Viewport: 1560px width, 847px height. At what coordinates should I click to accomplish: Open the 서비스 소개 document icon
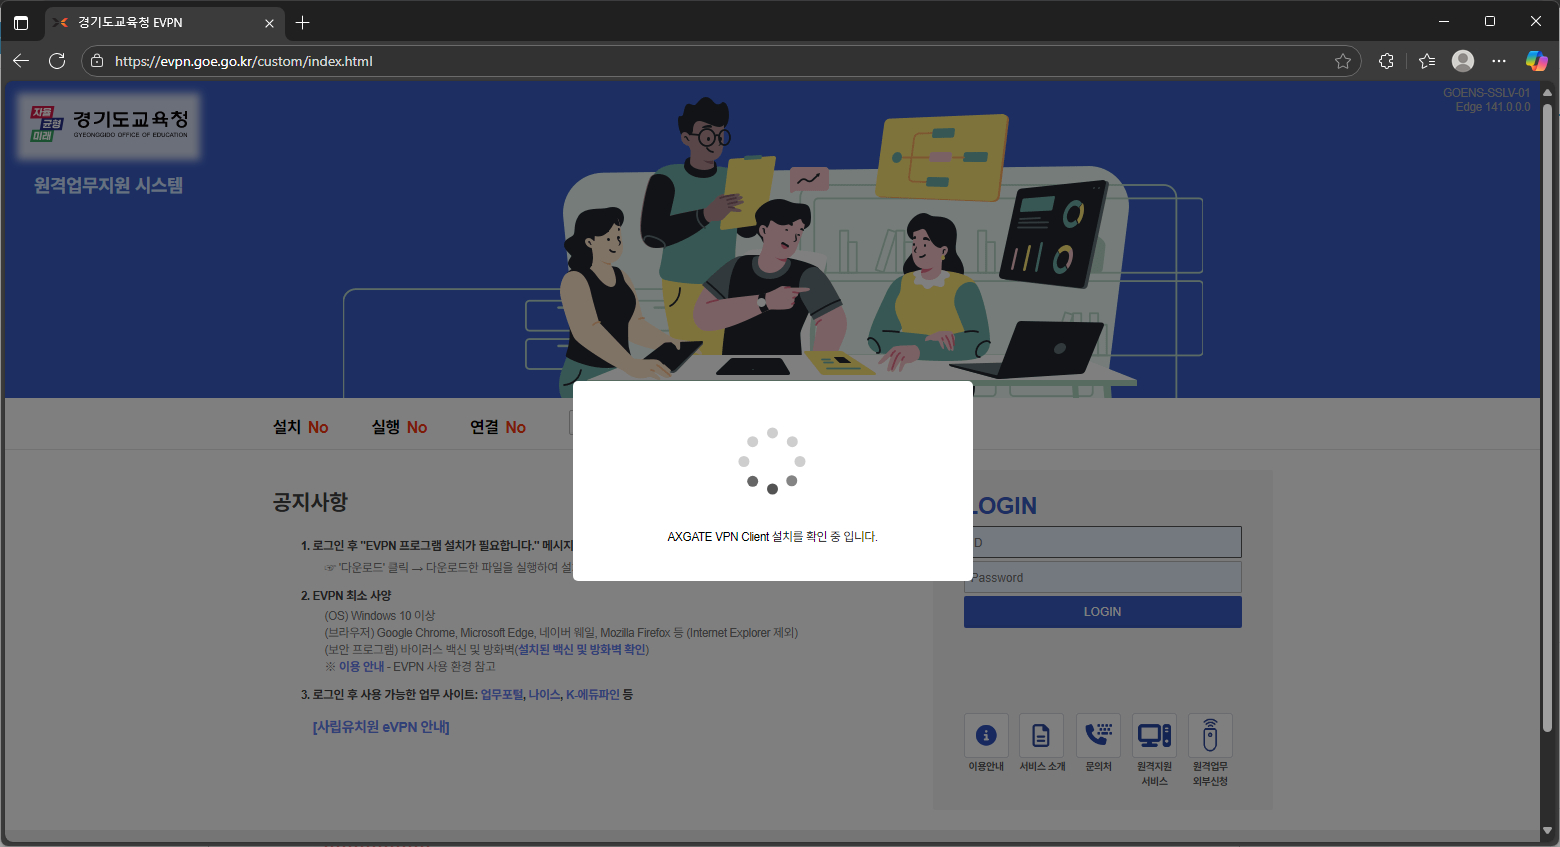coord(1041,736)
